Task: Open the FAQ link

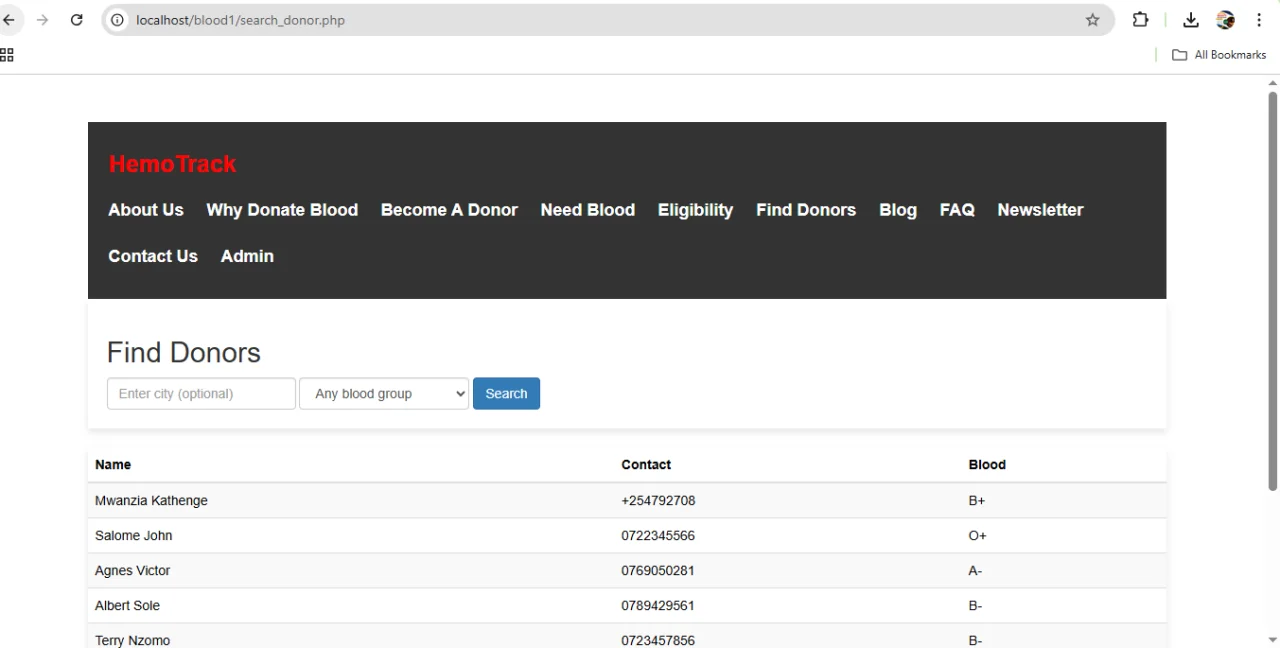Action: pos(957,210)
